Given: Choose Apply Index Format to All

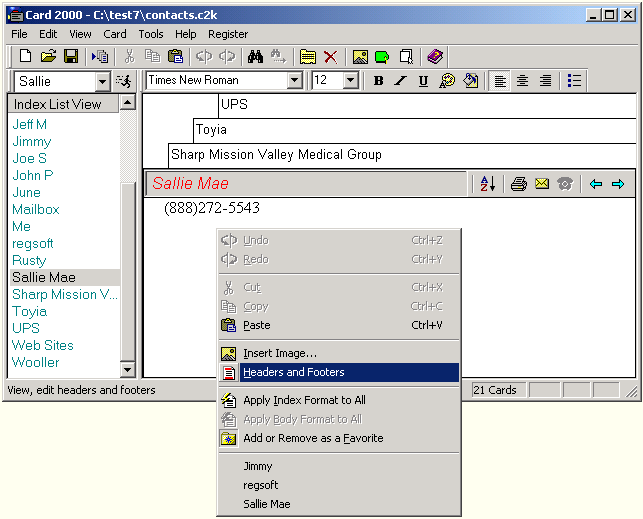Looking at the screenshot, I should pos(339,400).
